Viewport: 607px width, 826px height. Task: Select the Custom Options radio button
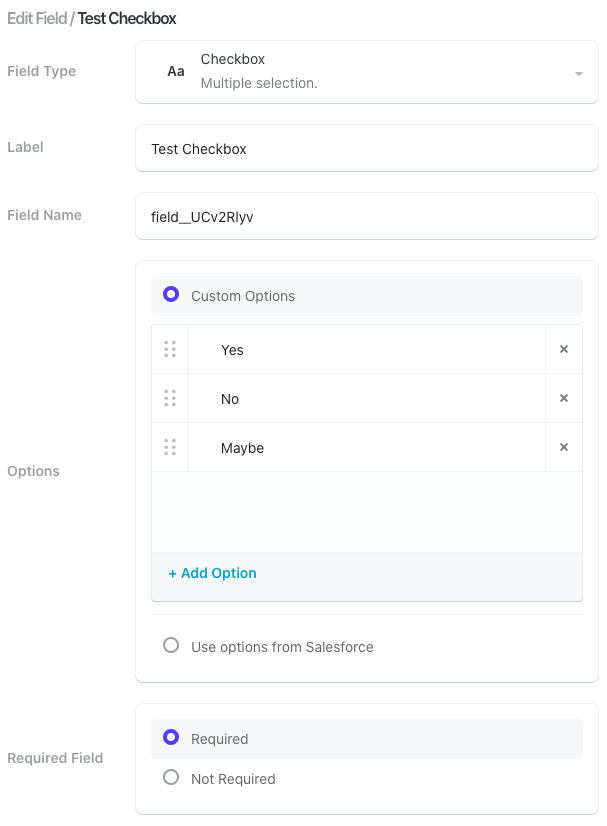click(x=171, y=295)
